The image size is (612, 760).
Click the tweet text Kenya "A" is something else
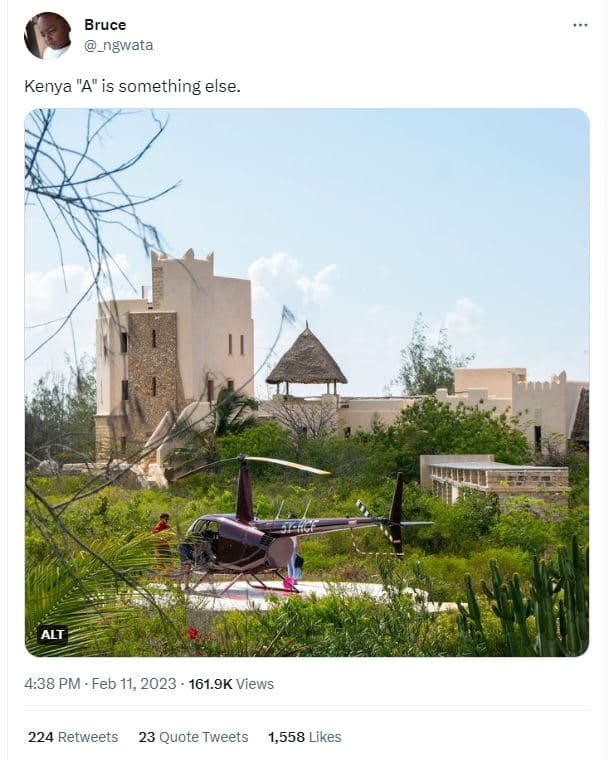[x=132, y=86]
